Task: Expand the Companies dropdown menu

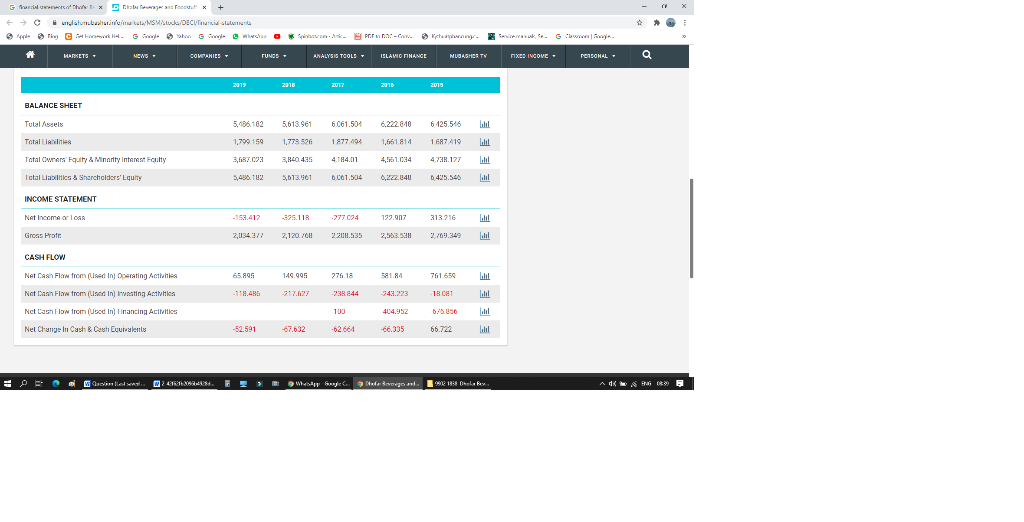Action: pos(209,56)
